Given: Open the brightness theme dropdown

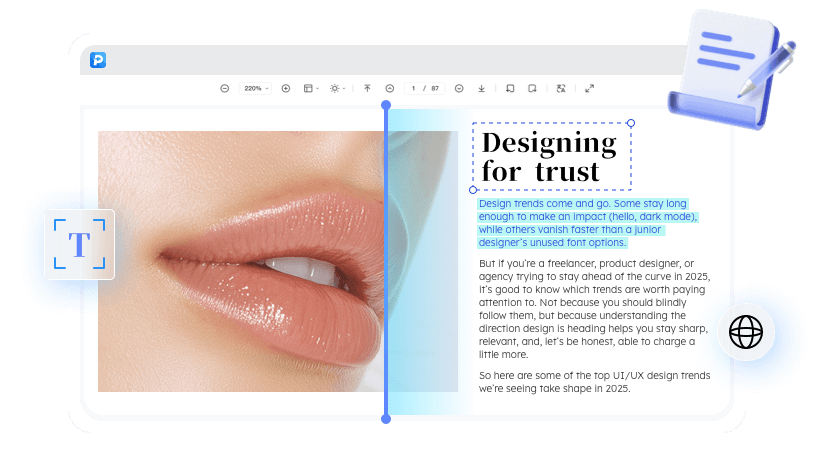Looking at the screenshot, I should tap(338, 88).
